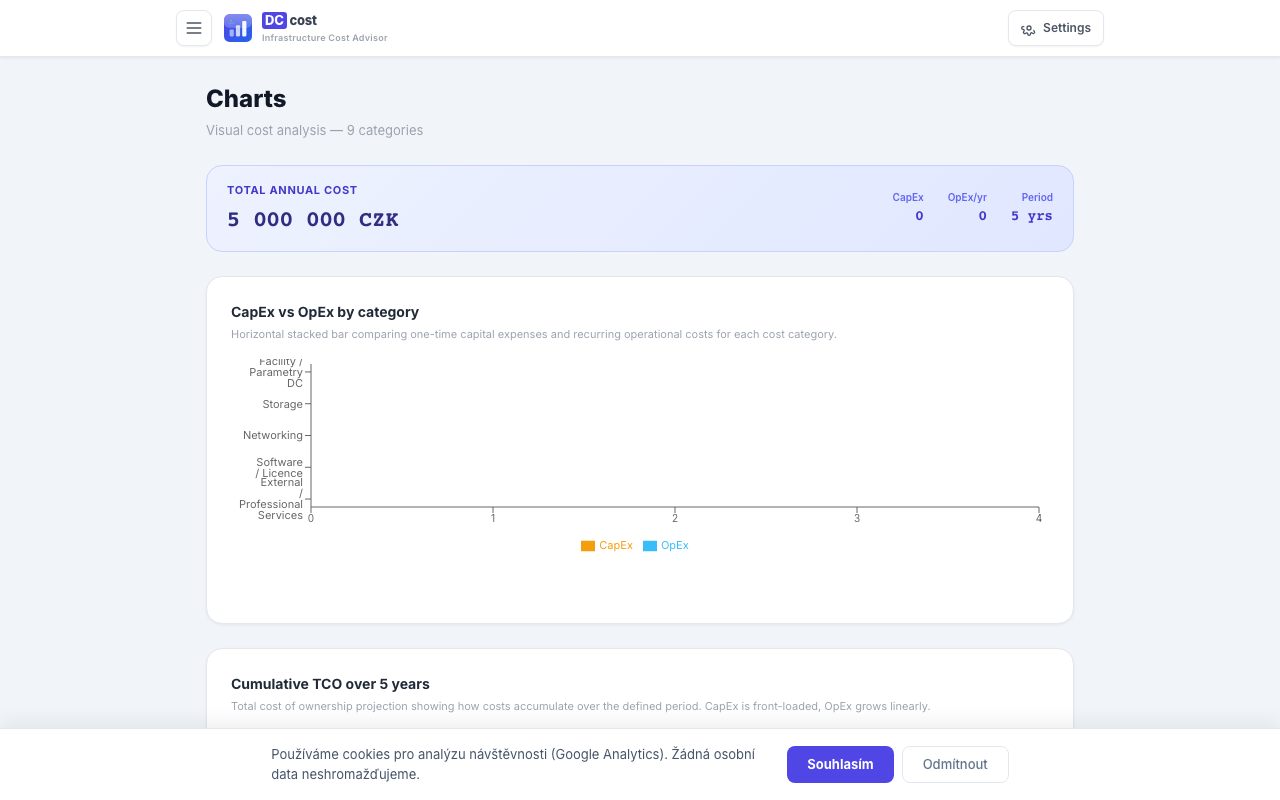Click the DCcost bar chart logo icon

coord(238,28)
